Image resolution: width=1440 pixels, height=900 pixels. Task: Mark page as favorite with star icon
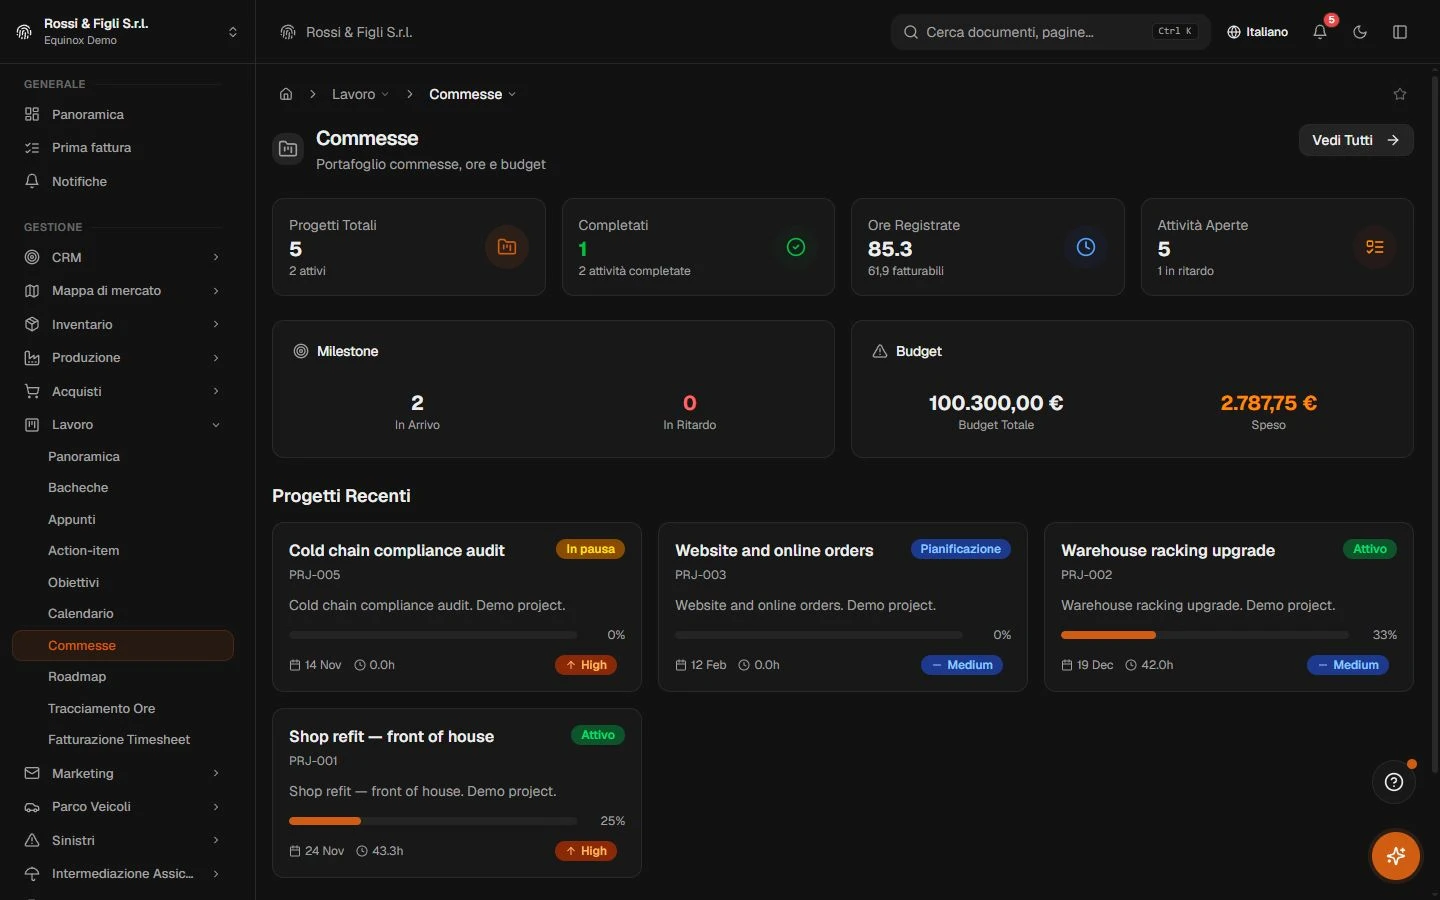tap(1400, 94)
